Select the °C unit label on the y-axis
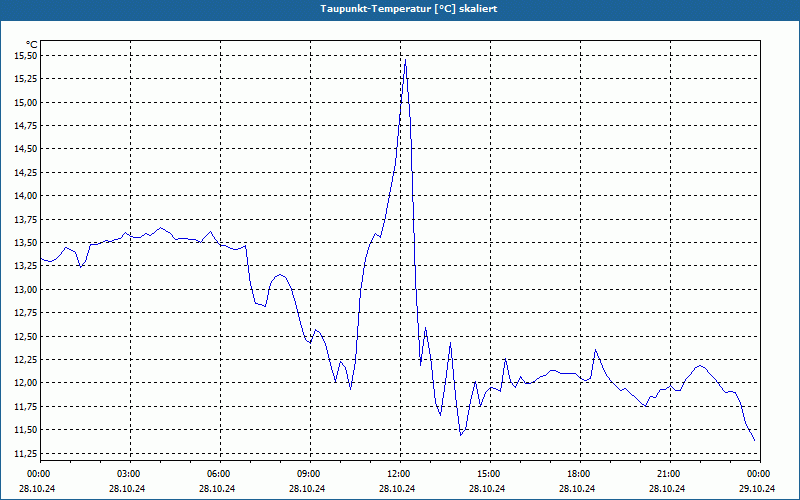Image resolution: width=800 pixels, height=500 pixels. pyautogui.click(x=31, y=45)
